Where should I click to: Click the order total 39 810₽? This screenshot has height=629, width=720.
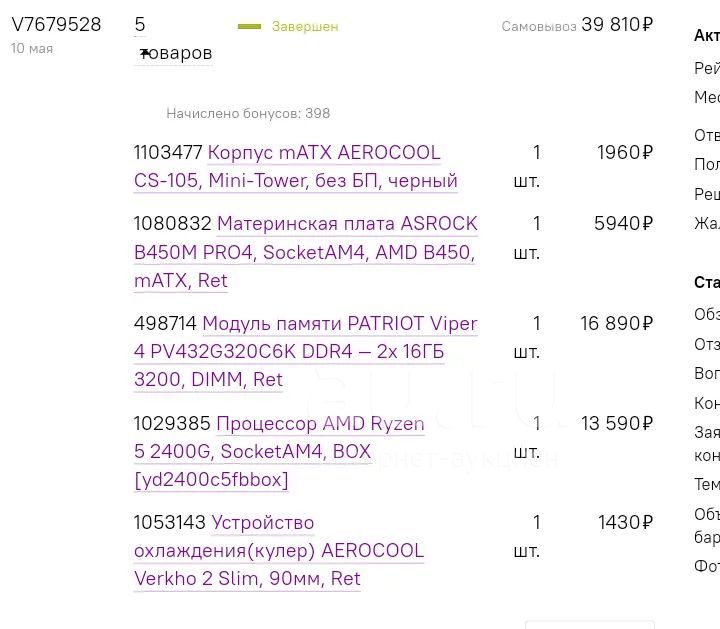point(617,24)
